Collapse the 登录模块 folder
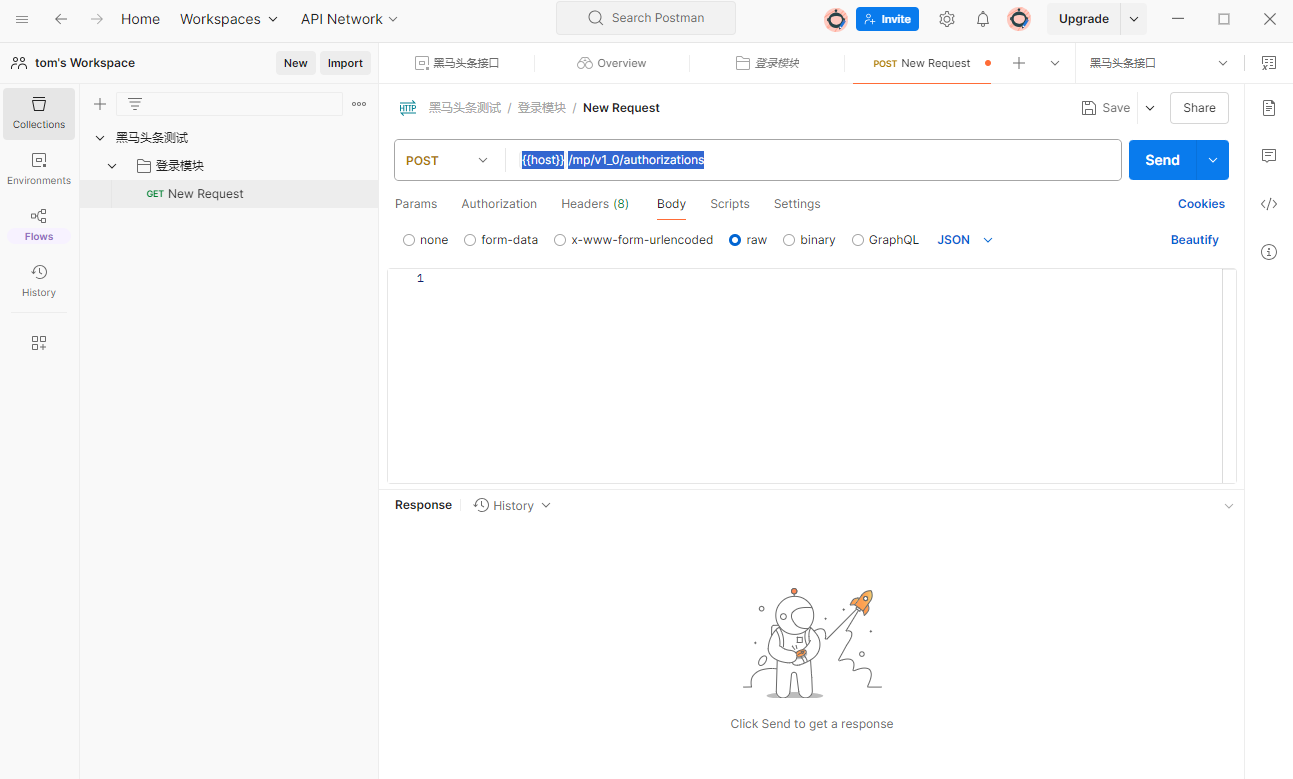The width and height of the screenshot is (1293, 779). tap(112, 166)
